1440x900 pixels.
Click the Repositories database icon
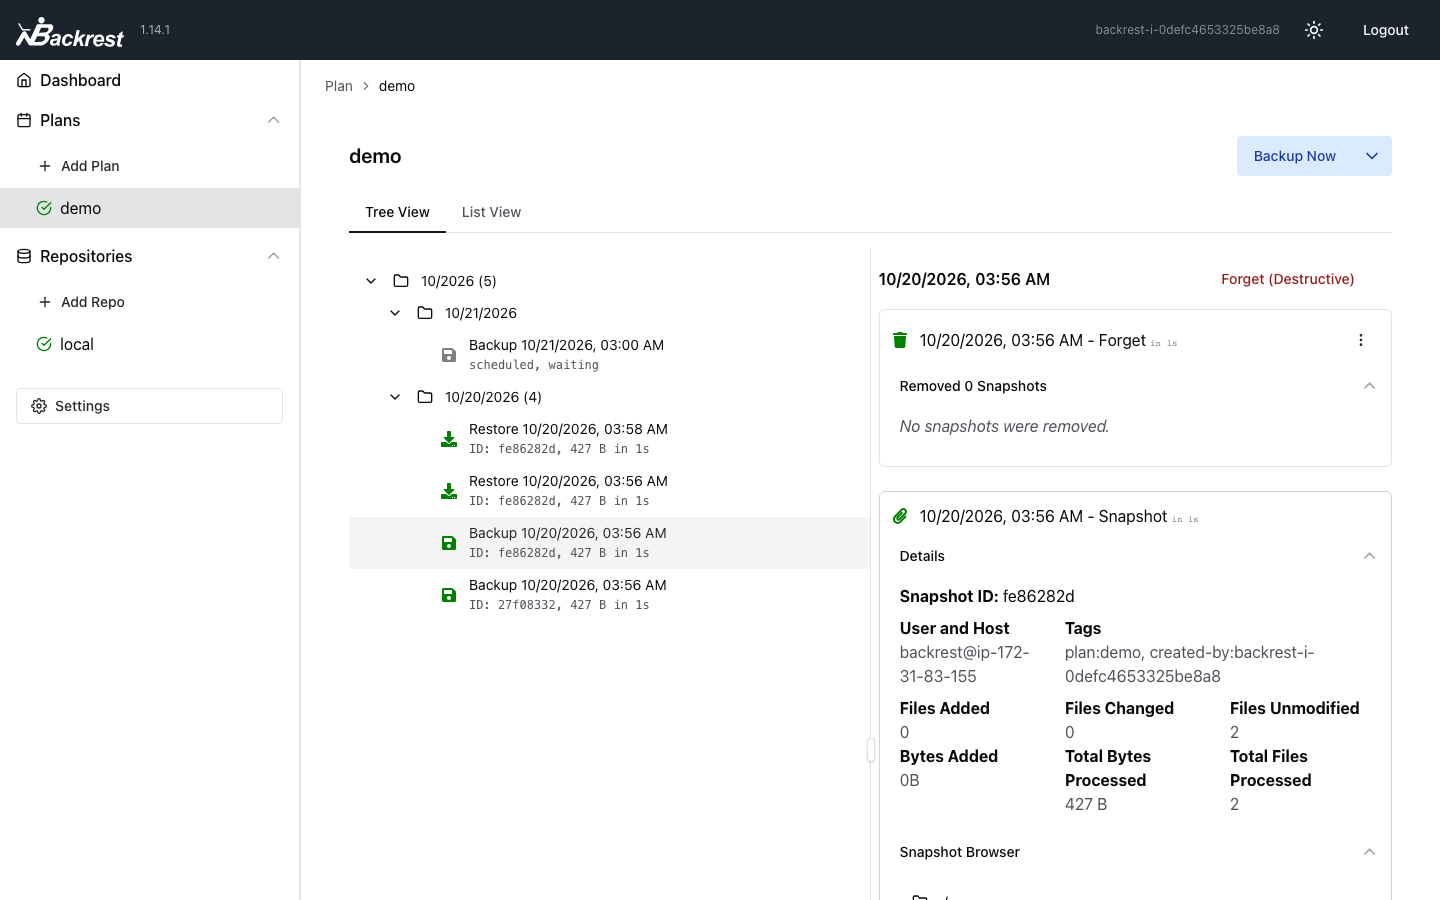(24, 256)
